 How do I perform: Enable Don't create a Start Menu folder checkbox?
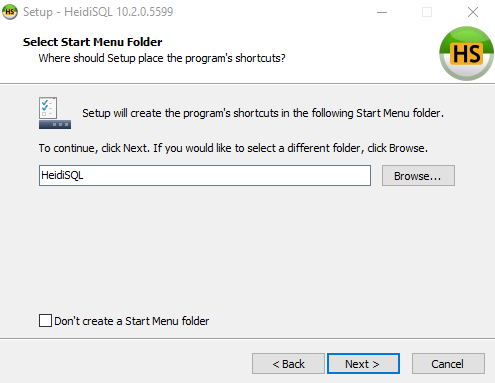pos(45,321)
